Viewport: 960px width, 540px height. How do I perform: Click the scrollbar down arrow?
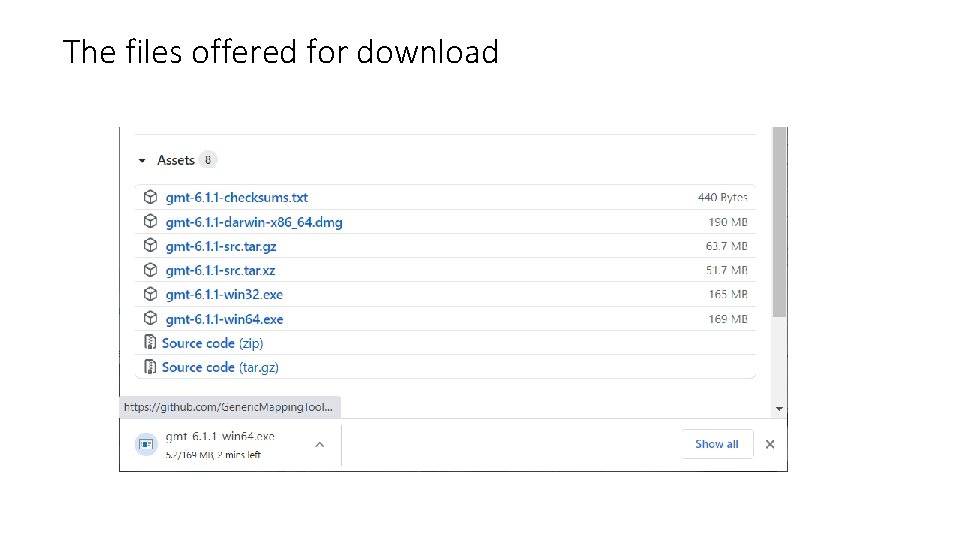click(x=780, y=408)
